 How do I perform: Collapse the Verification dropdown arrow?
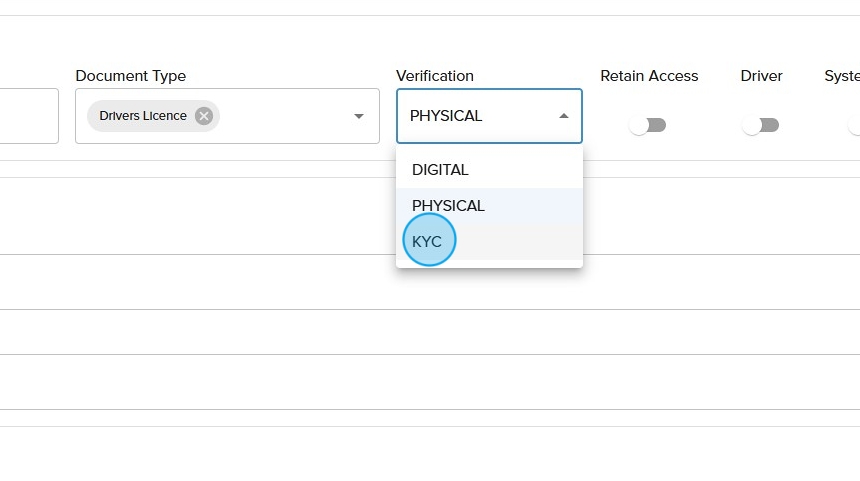tap(563, 116)
